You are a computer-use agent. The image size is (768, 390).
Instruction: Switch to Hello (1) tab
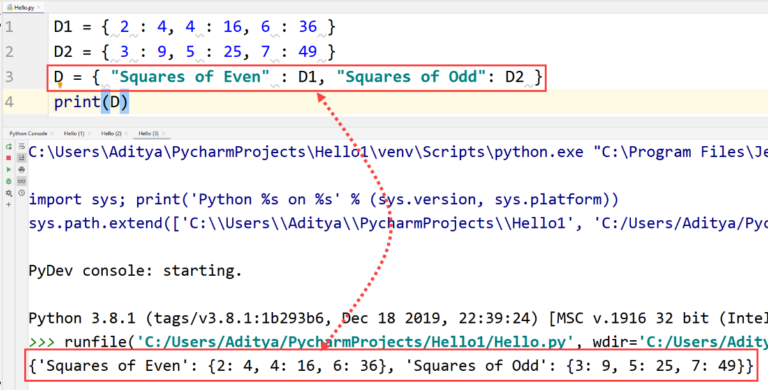pyautogui.click(x=74, y=133)
